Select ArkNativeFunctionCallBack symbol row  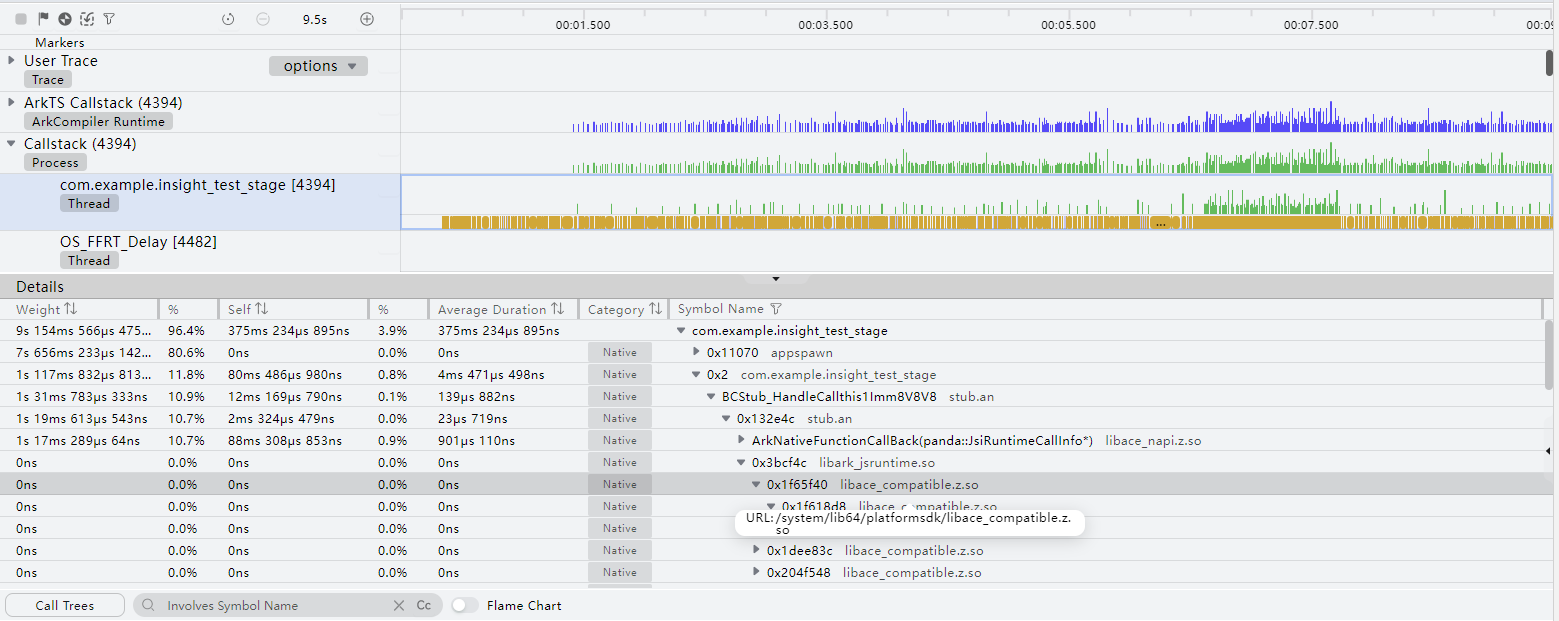tap(922, 441)
